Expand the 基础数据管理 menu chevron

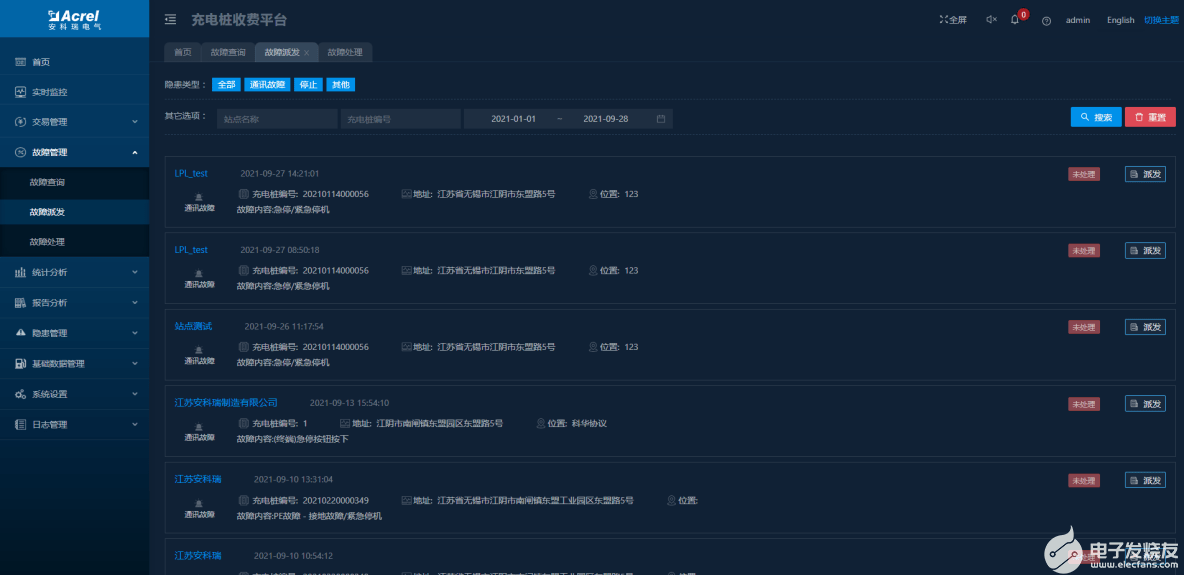134,363
